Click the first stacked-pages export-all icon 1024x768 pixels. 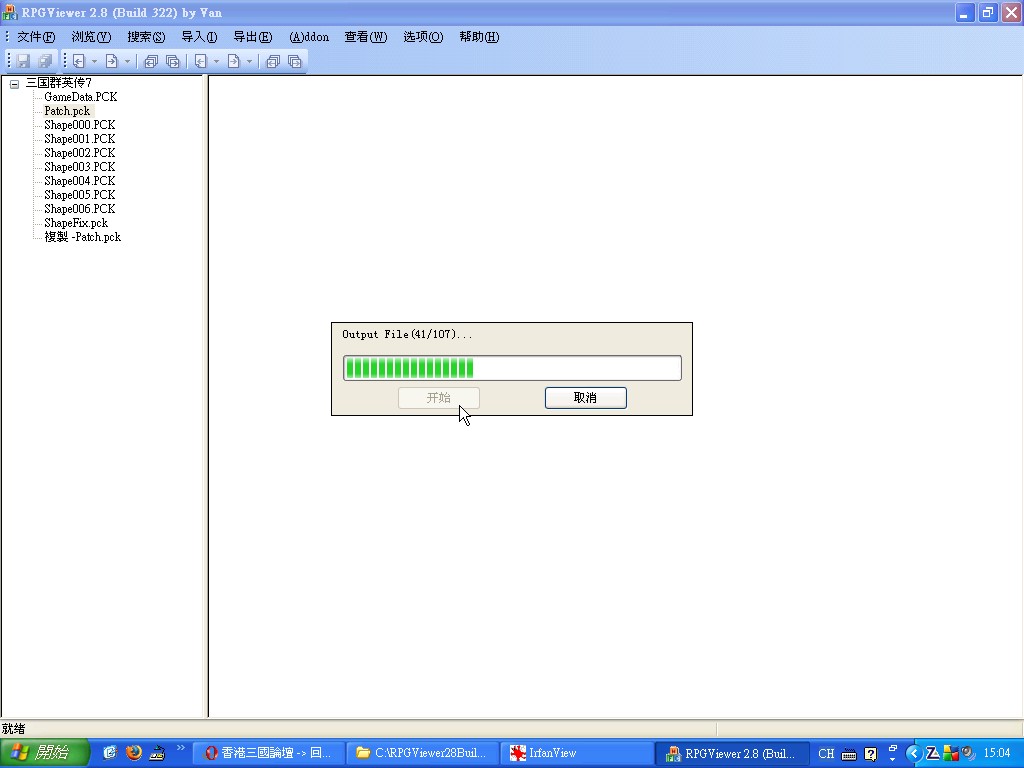[172, 61]
